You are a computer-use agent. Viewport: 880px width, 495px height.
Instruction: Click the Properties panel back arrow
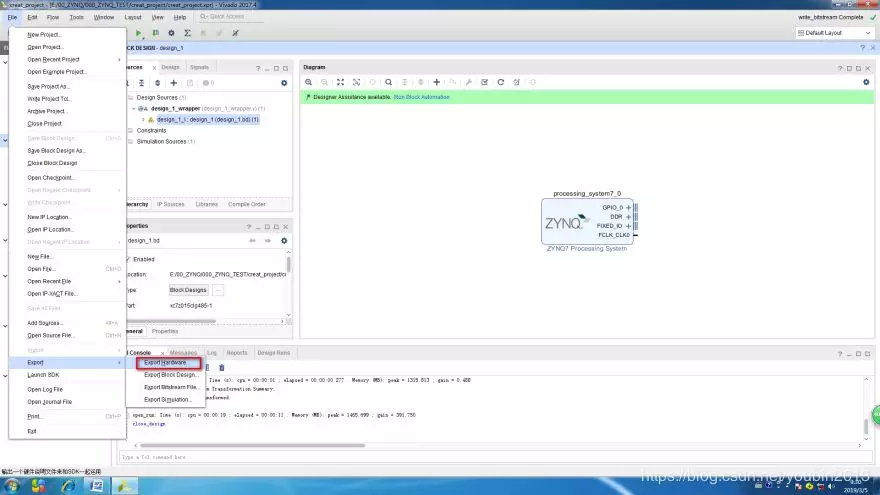click(252, 241)
